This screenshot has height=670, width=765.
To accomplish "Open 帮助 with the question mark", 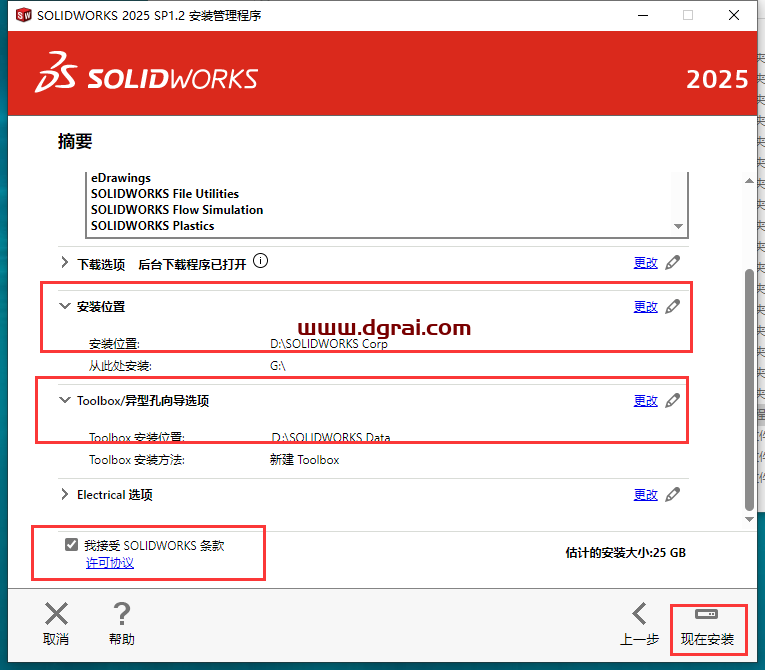I will (121, 624).
